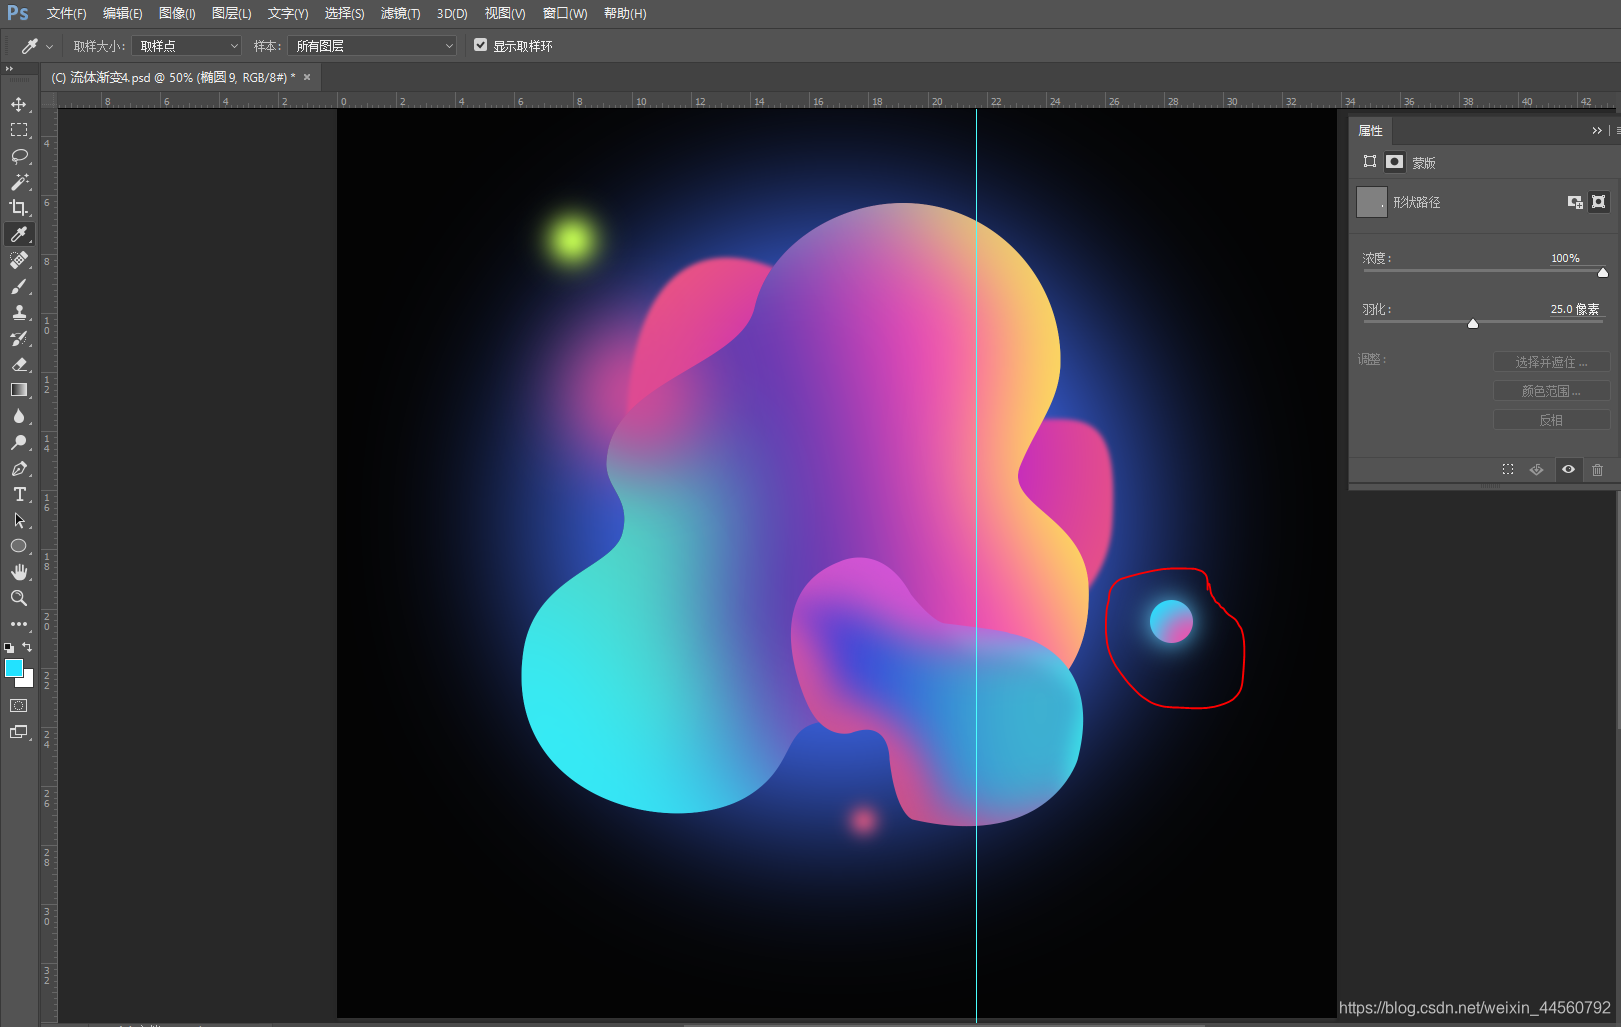Open the 样本 dropdown showing 所有图层
This screenshot has height=1027, width=1621.
click(x=372, y=46)
